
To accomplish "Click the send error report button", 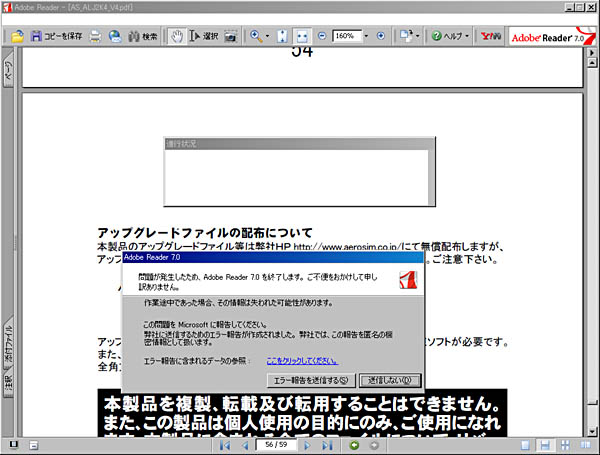I will [312, 380].
